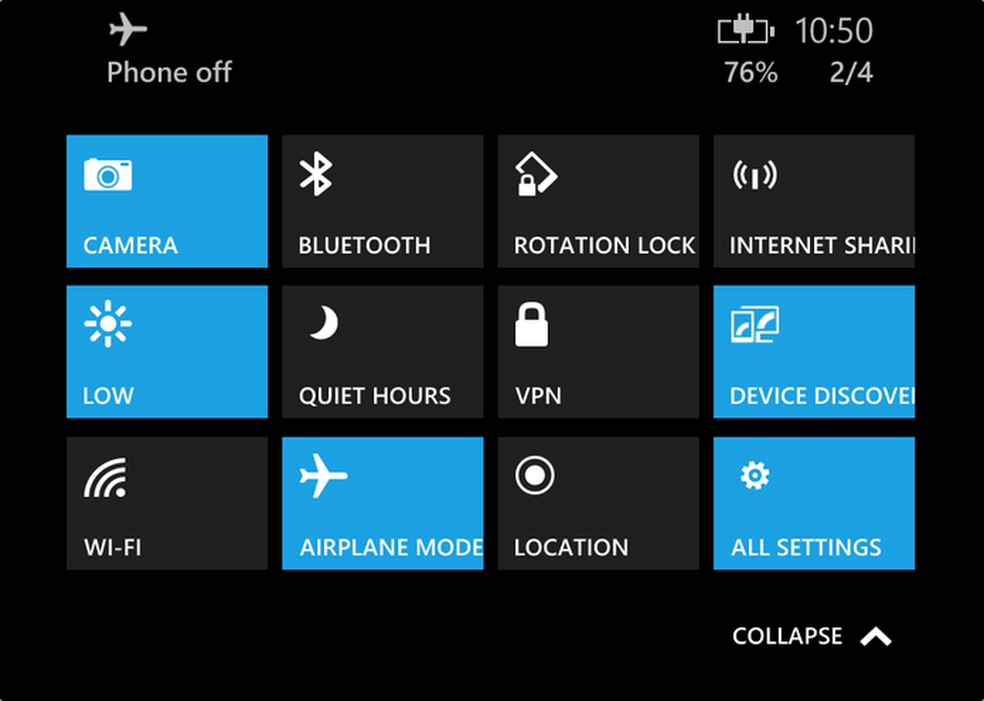Tap the Location target icon
This screenshot has width=984, height=701.
(x=537, y=477)
